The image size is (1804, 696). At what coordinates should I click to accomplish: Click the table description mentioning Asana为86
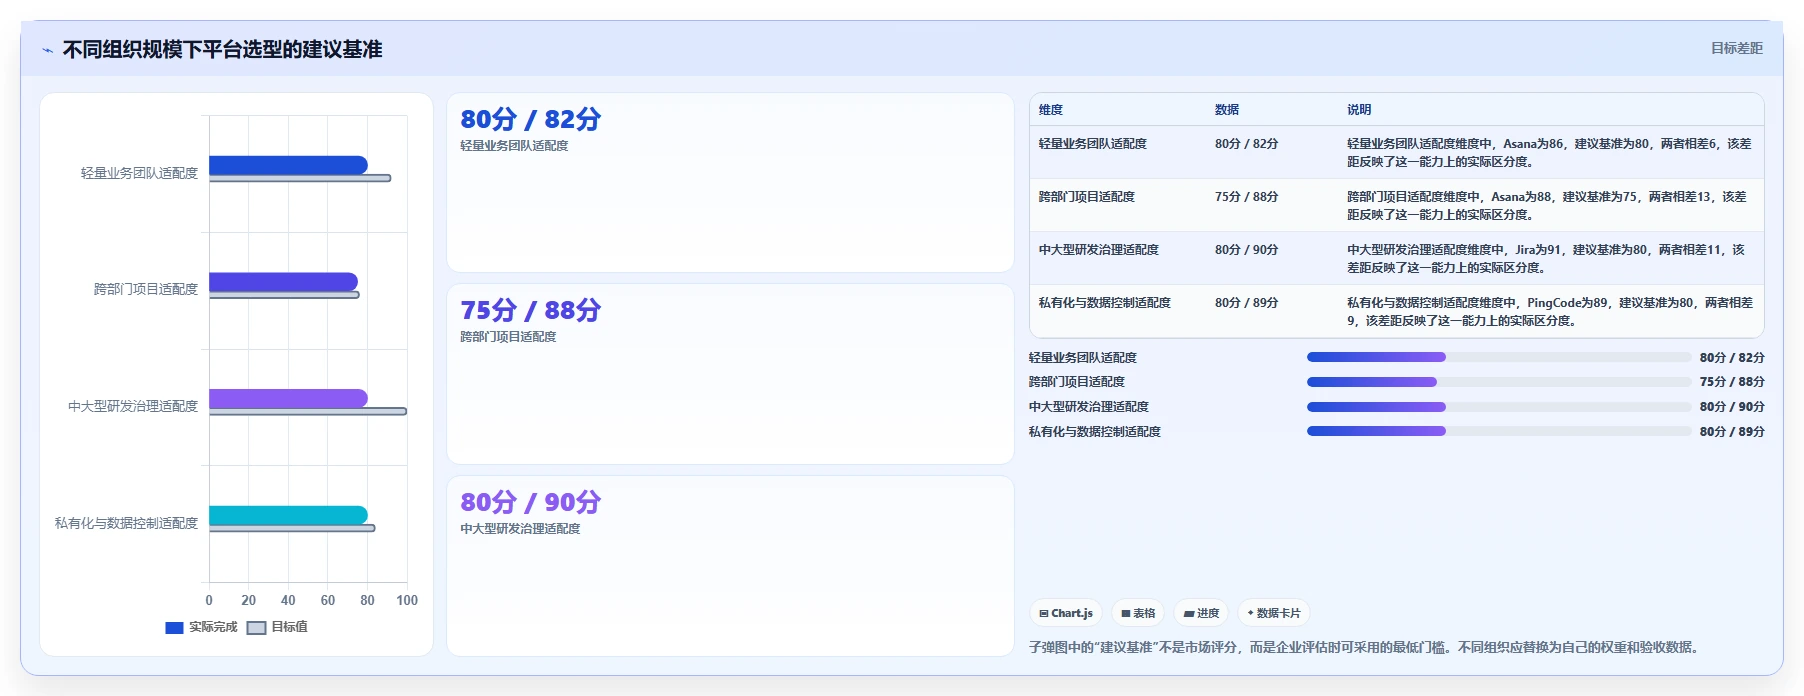tap(1549, 153)
